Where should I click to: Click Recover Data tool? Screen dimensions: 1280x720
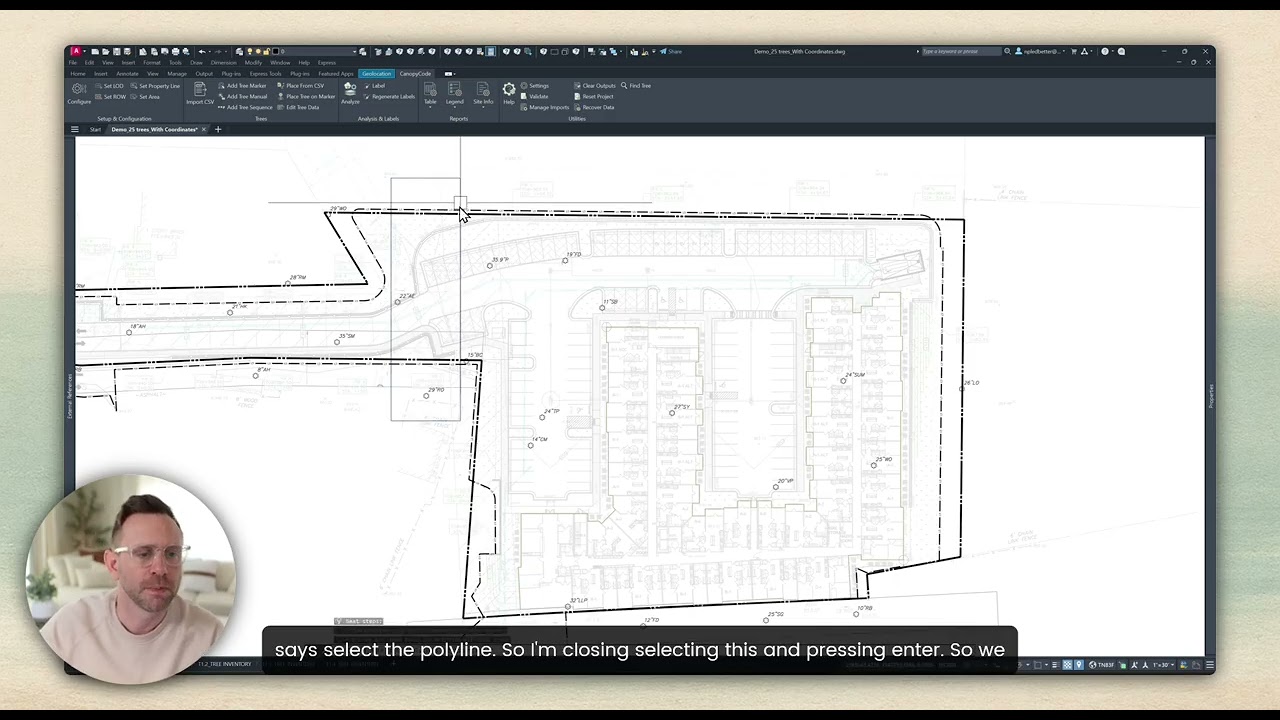tap(594, 107)
